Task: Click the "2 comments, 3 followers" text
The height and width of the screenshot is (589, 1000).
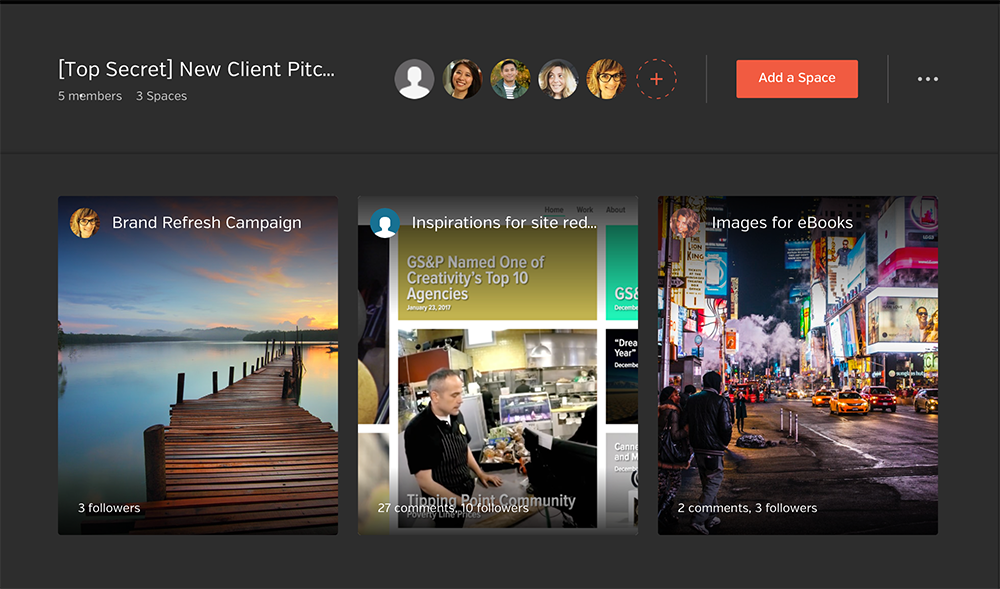Action: (747, 508)
